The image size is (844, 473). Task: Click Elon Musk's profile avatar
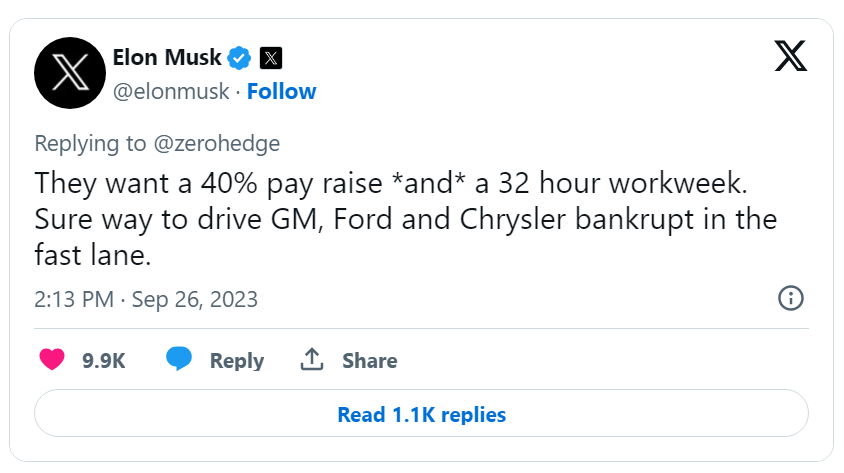(x=70, y=73)
